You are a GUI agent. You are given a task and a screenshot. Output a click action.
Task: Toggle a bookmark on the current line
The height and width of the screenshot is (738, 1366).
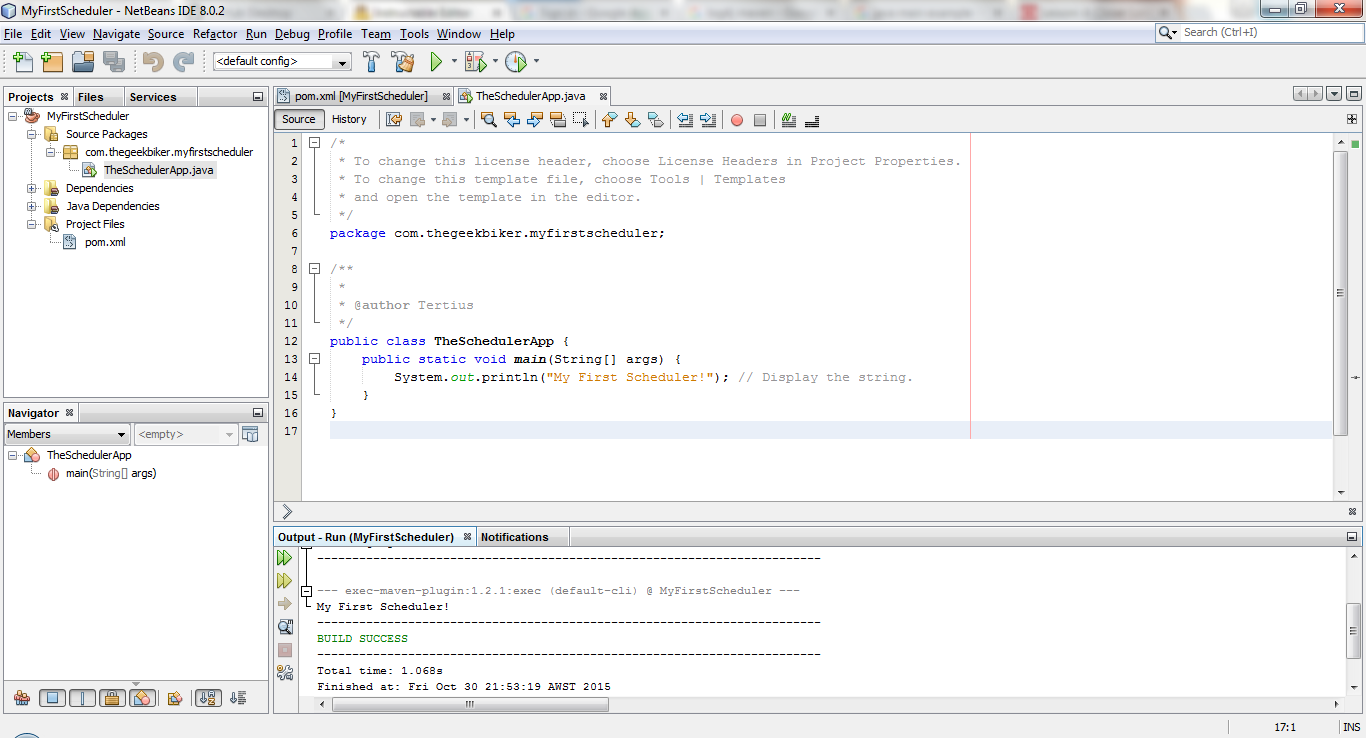click(x=655, y=120)
